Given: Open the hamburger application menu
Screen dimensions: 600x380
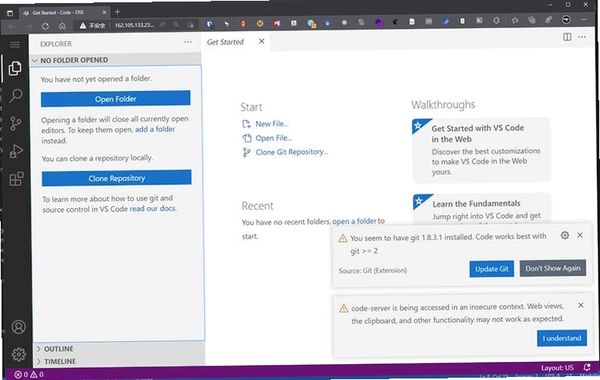Looking at the screenshot, I should pyautogui.click(x=15, y=45).
